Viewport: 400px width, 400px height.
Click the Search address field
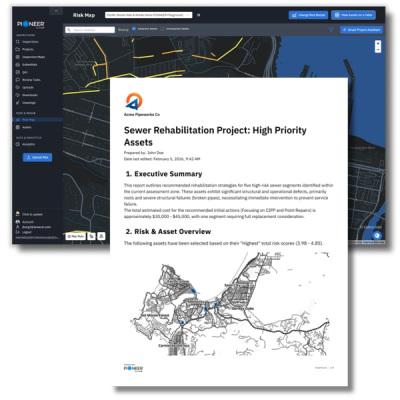[x=90, y=30]
